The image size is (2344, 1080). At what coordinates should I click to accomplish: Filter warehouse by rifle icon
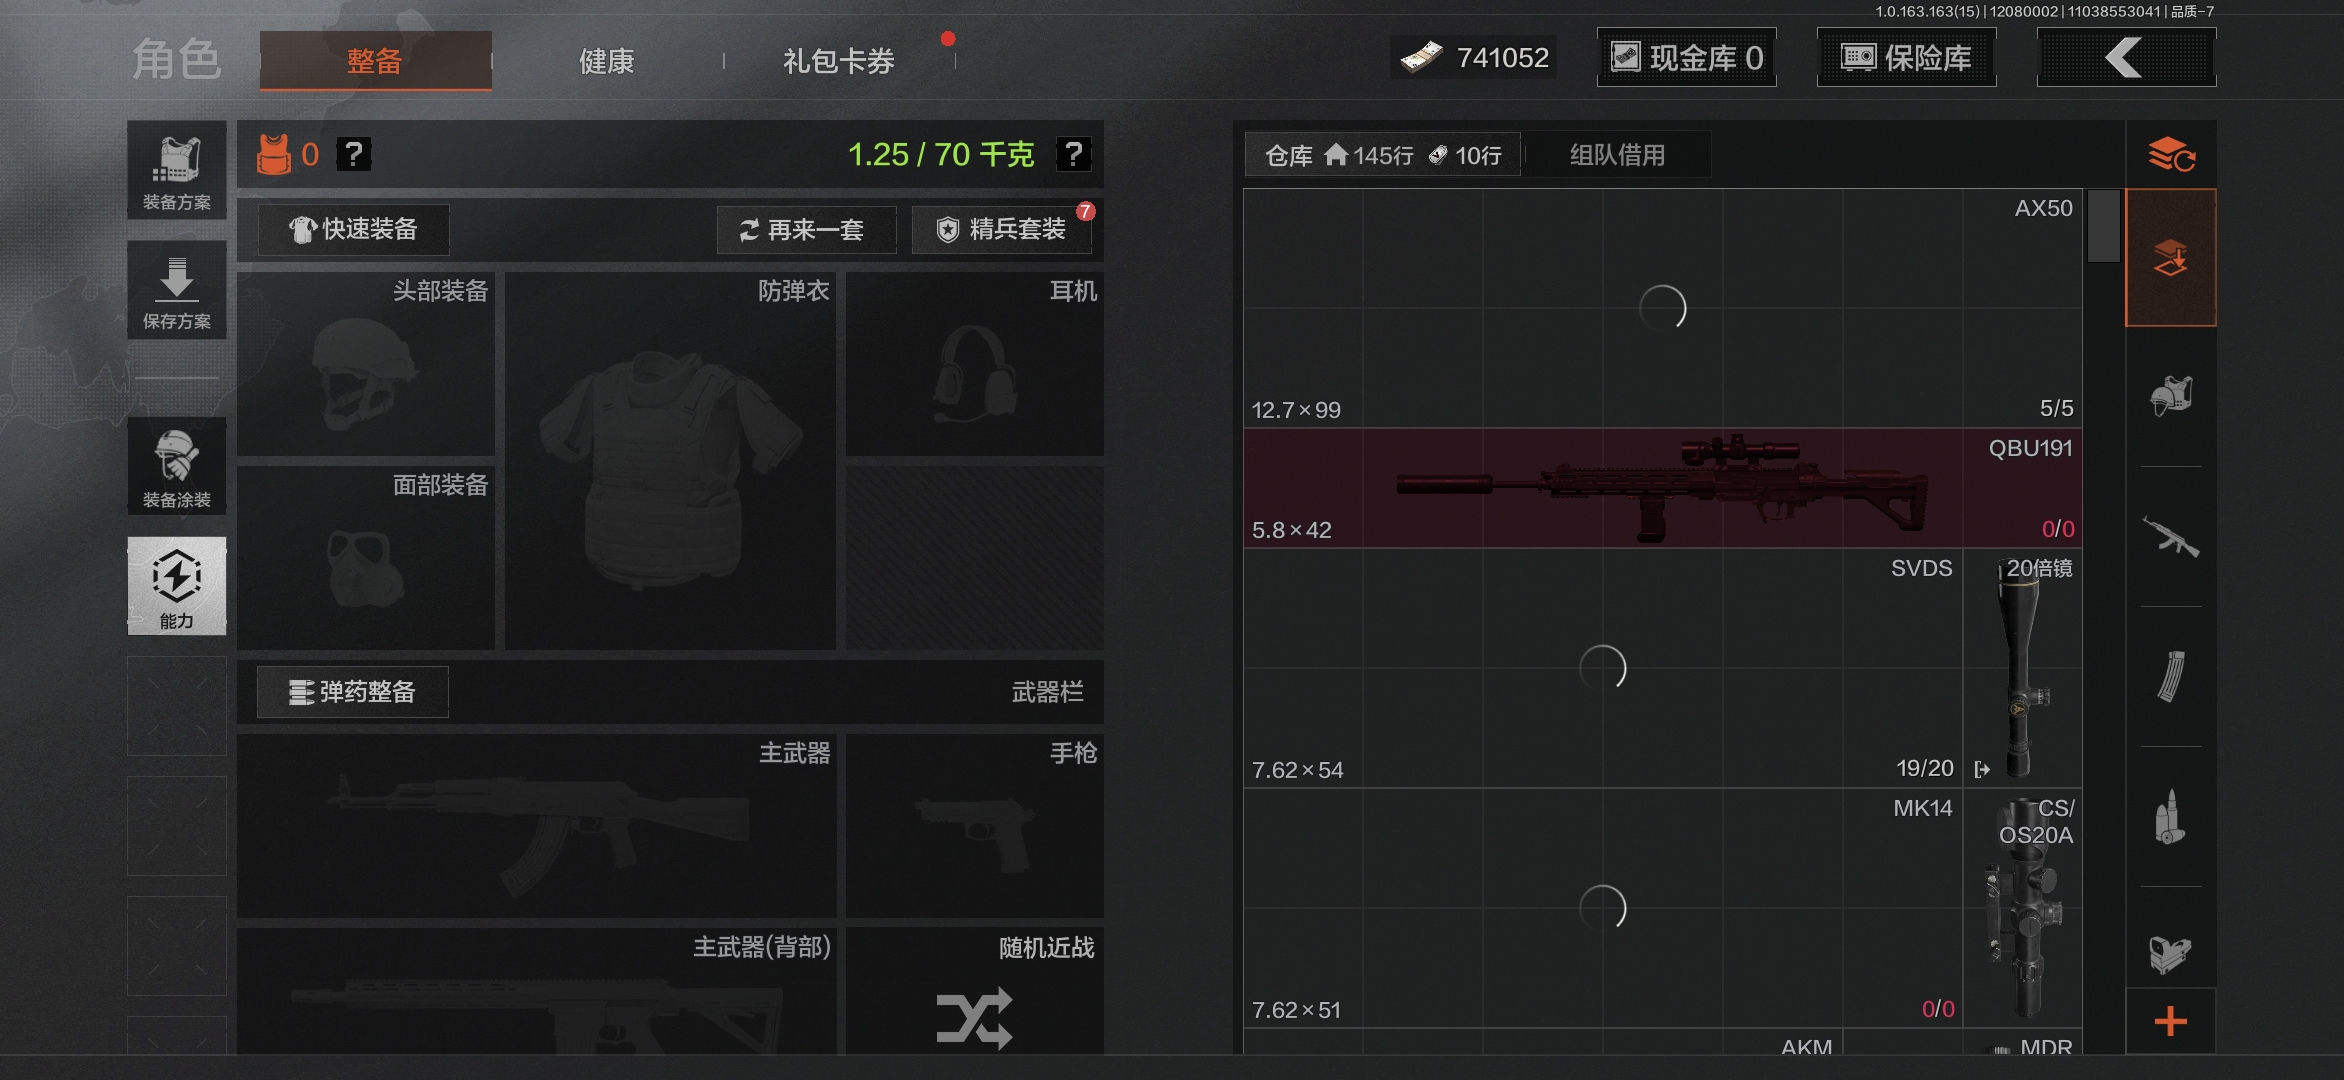click(2170, 537)
